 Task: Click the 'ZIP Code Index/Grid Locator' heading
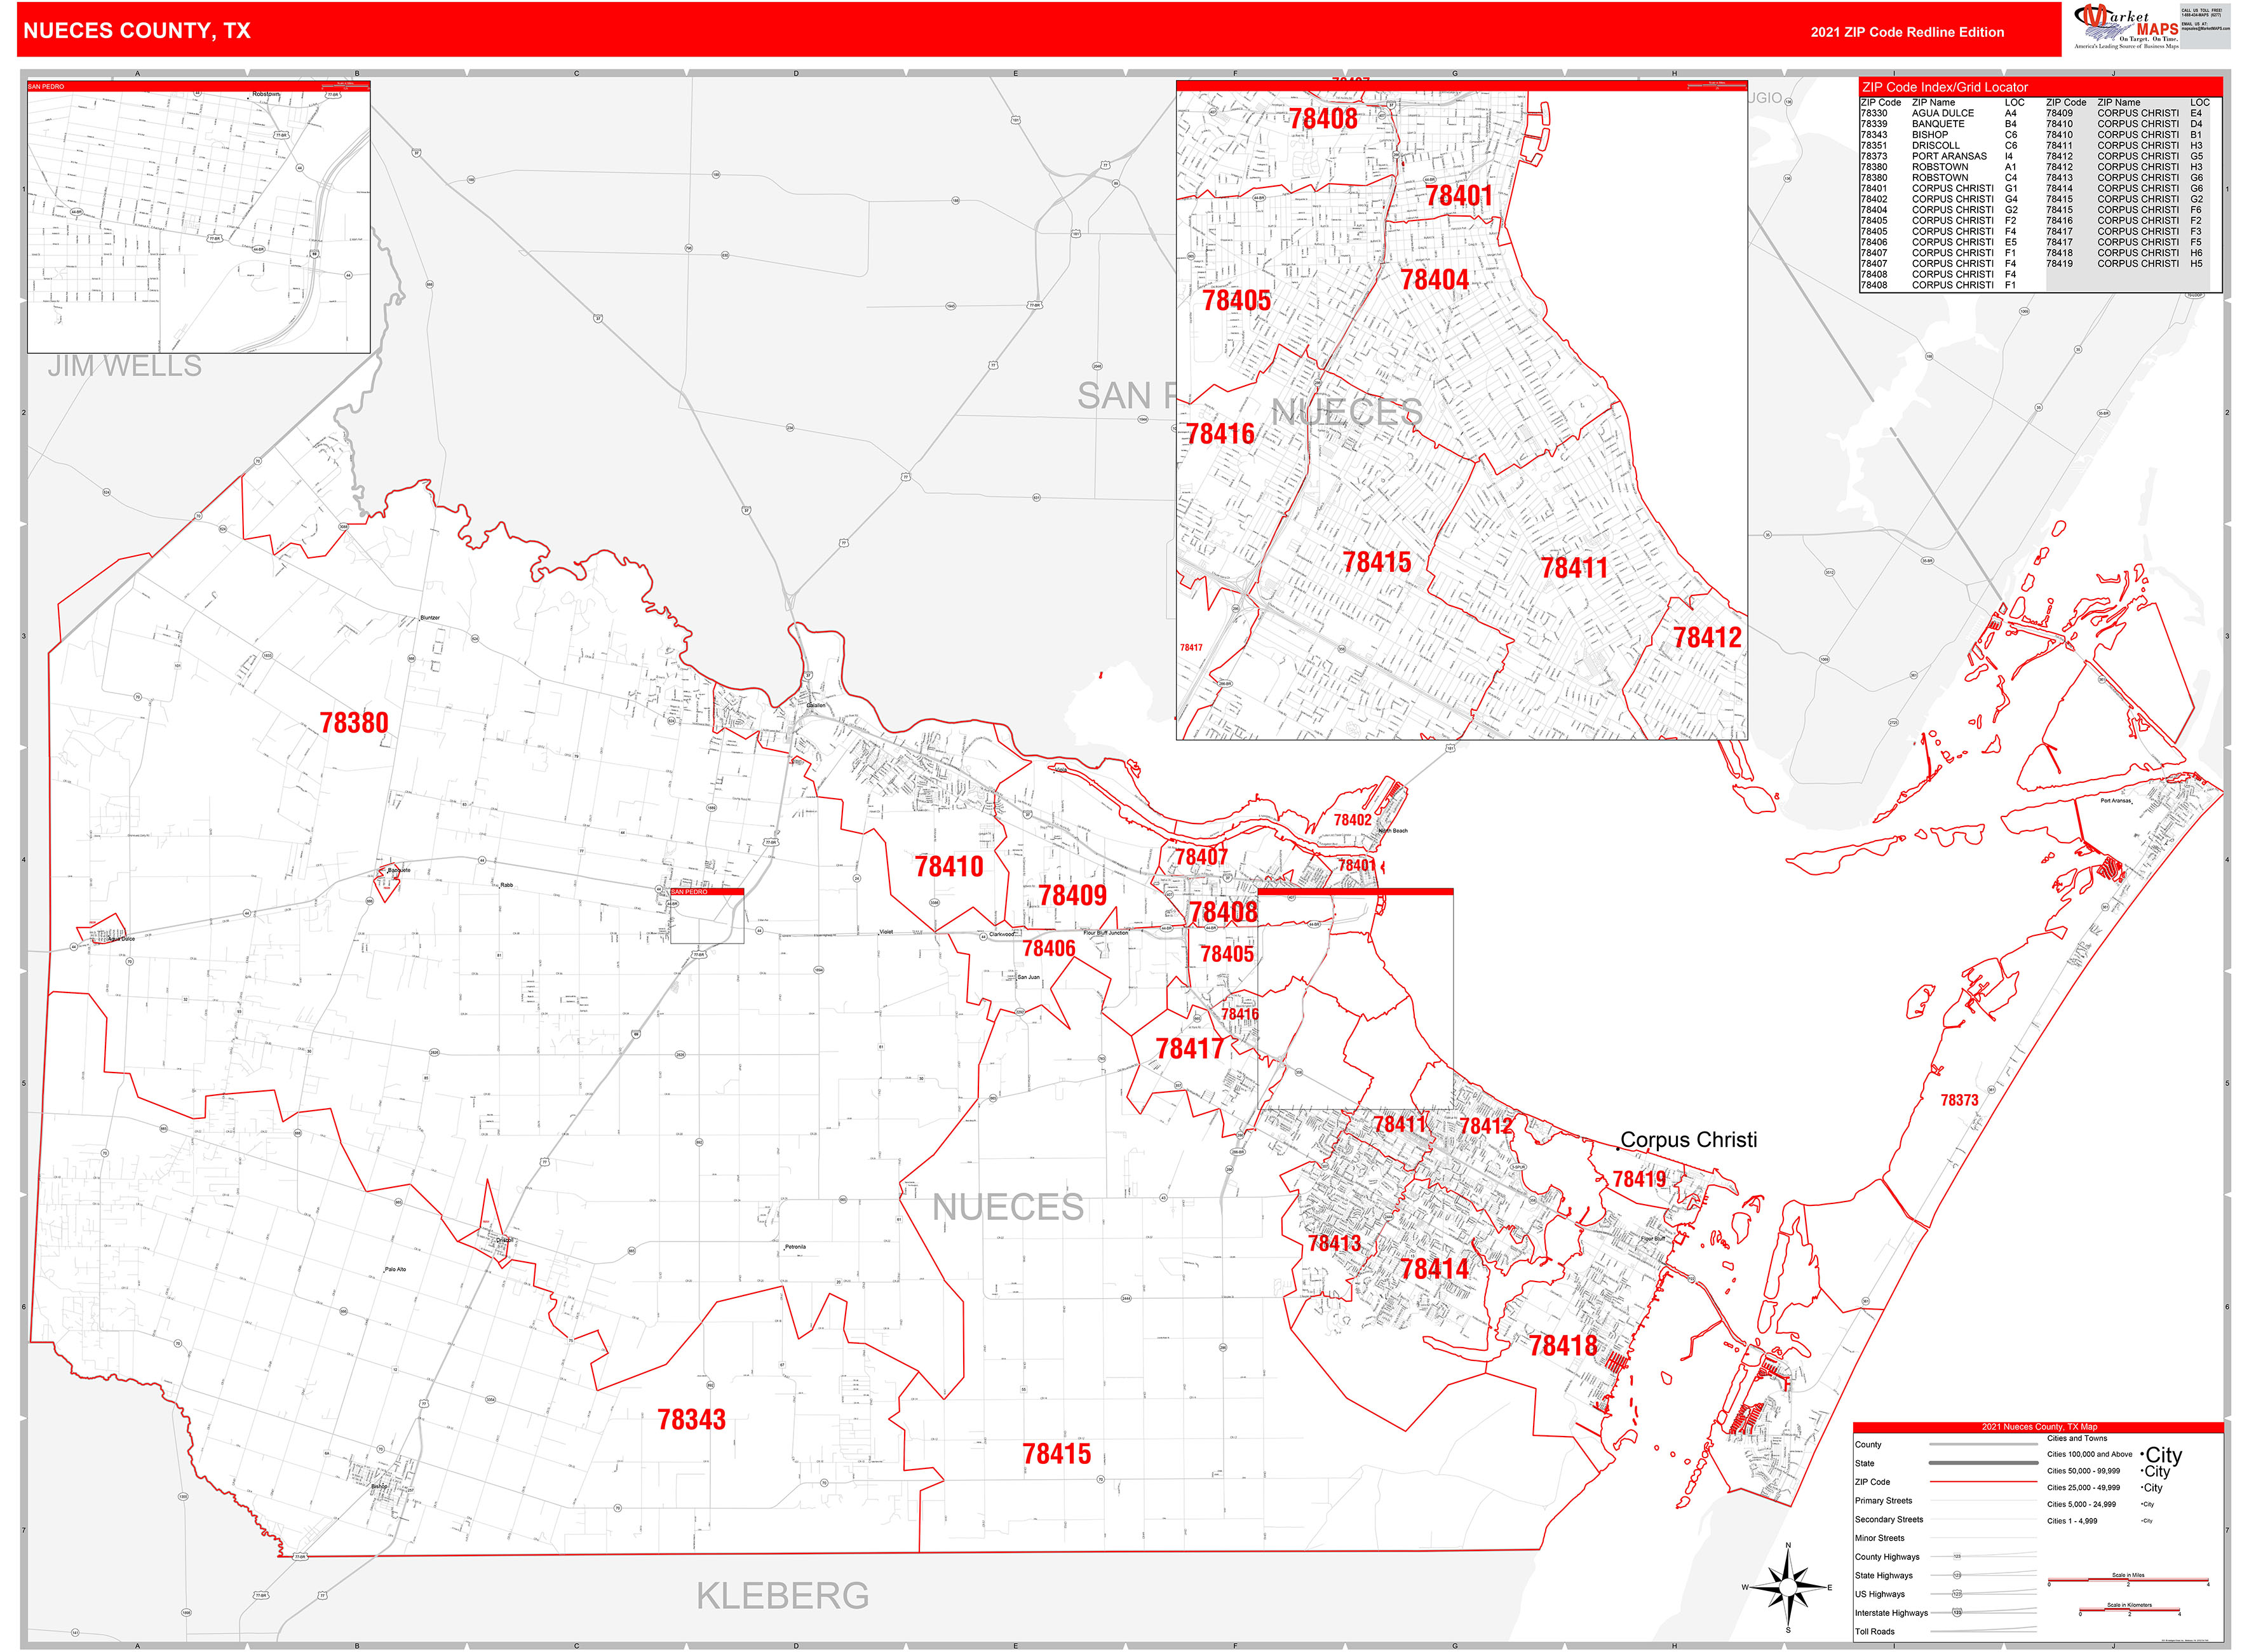(x=1945, y=87)
